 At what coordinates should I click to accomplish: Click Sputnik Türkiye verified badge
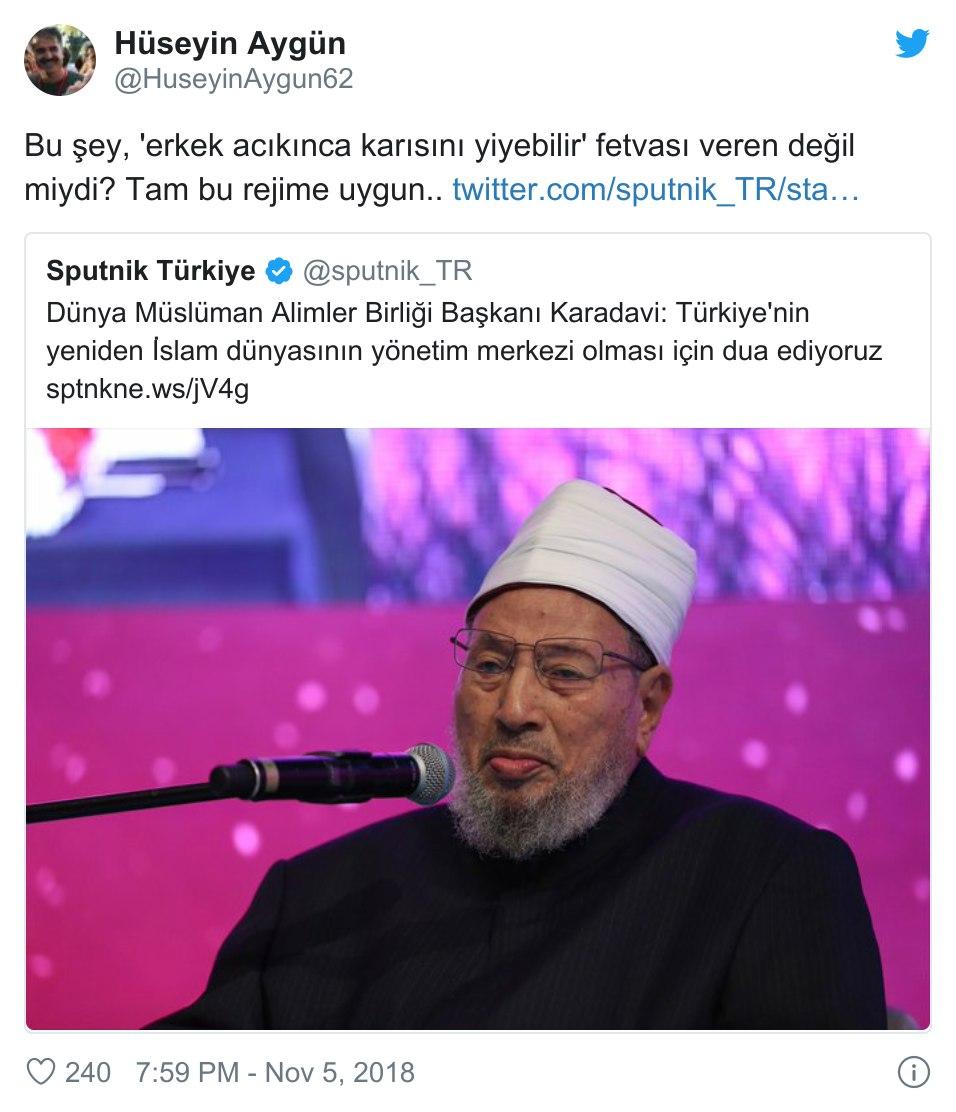pos(279,271)
